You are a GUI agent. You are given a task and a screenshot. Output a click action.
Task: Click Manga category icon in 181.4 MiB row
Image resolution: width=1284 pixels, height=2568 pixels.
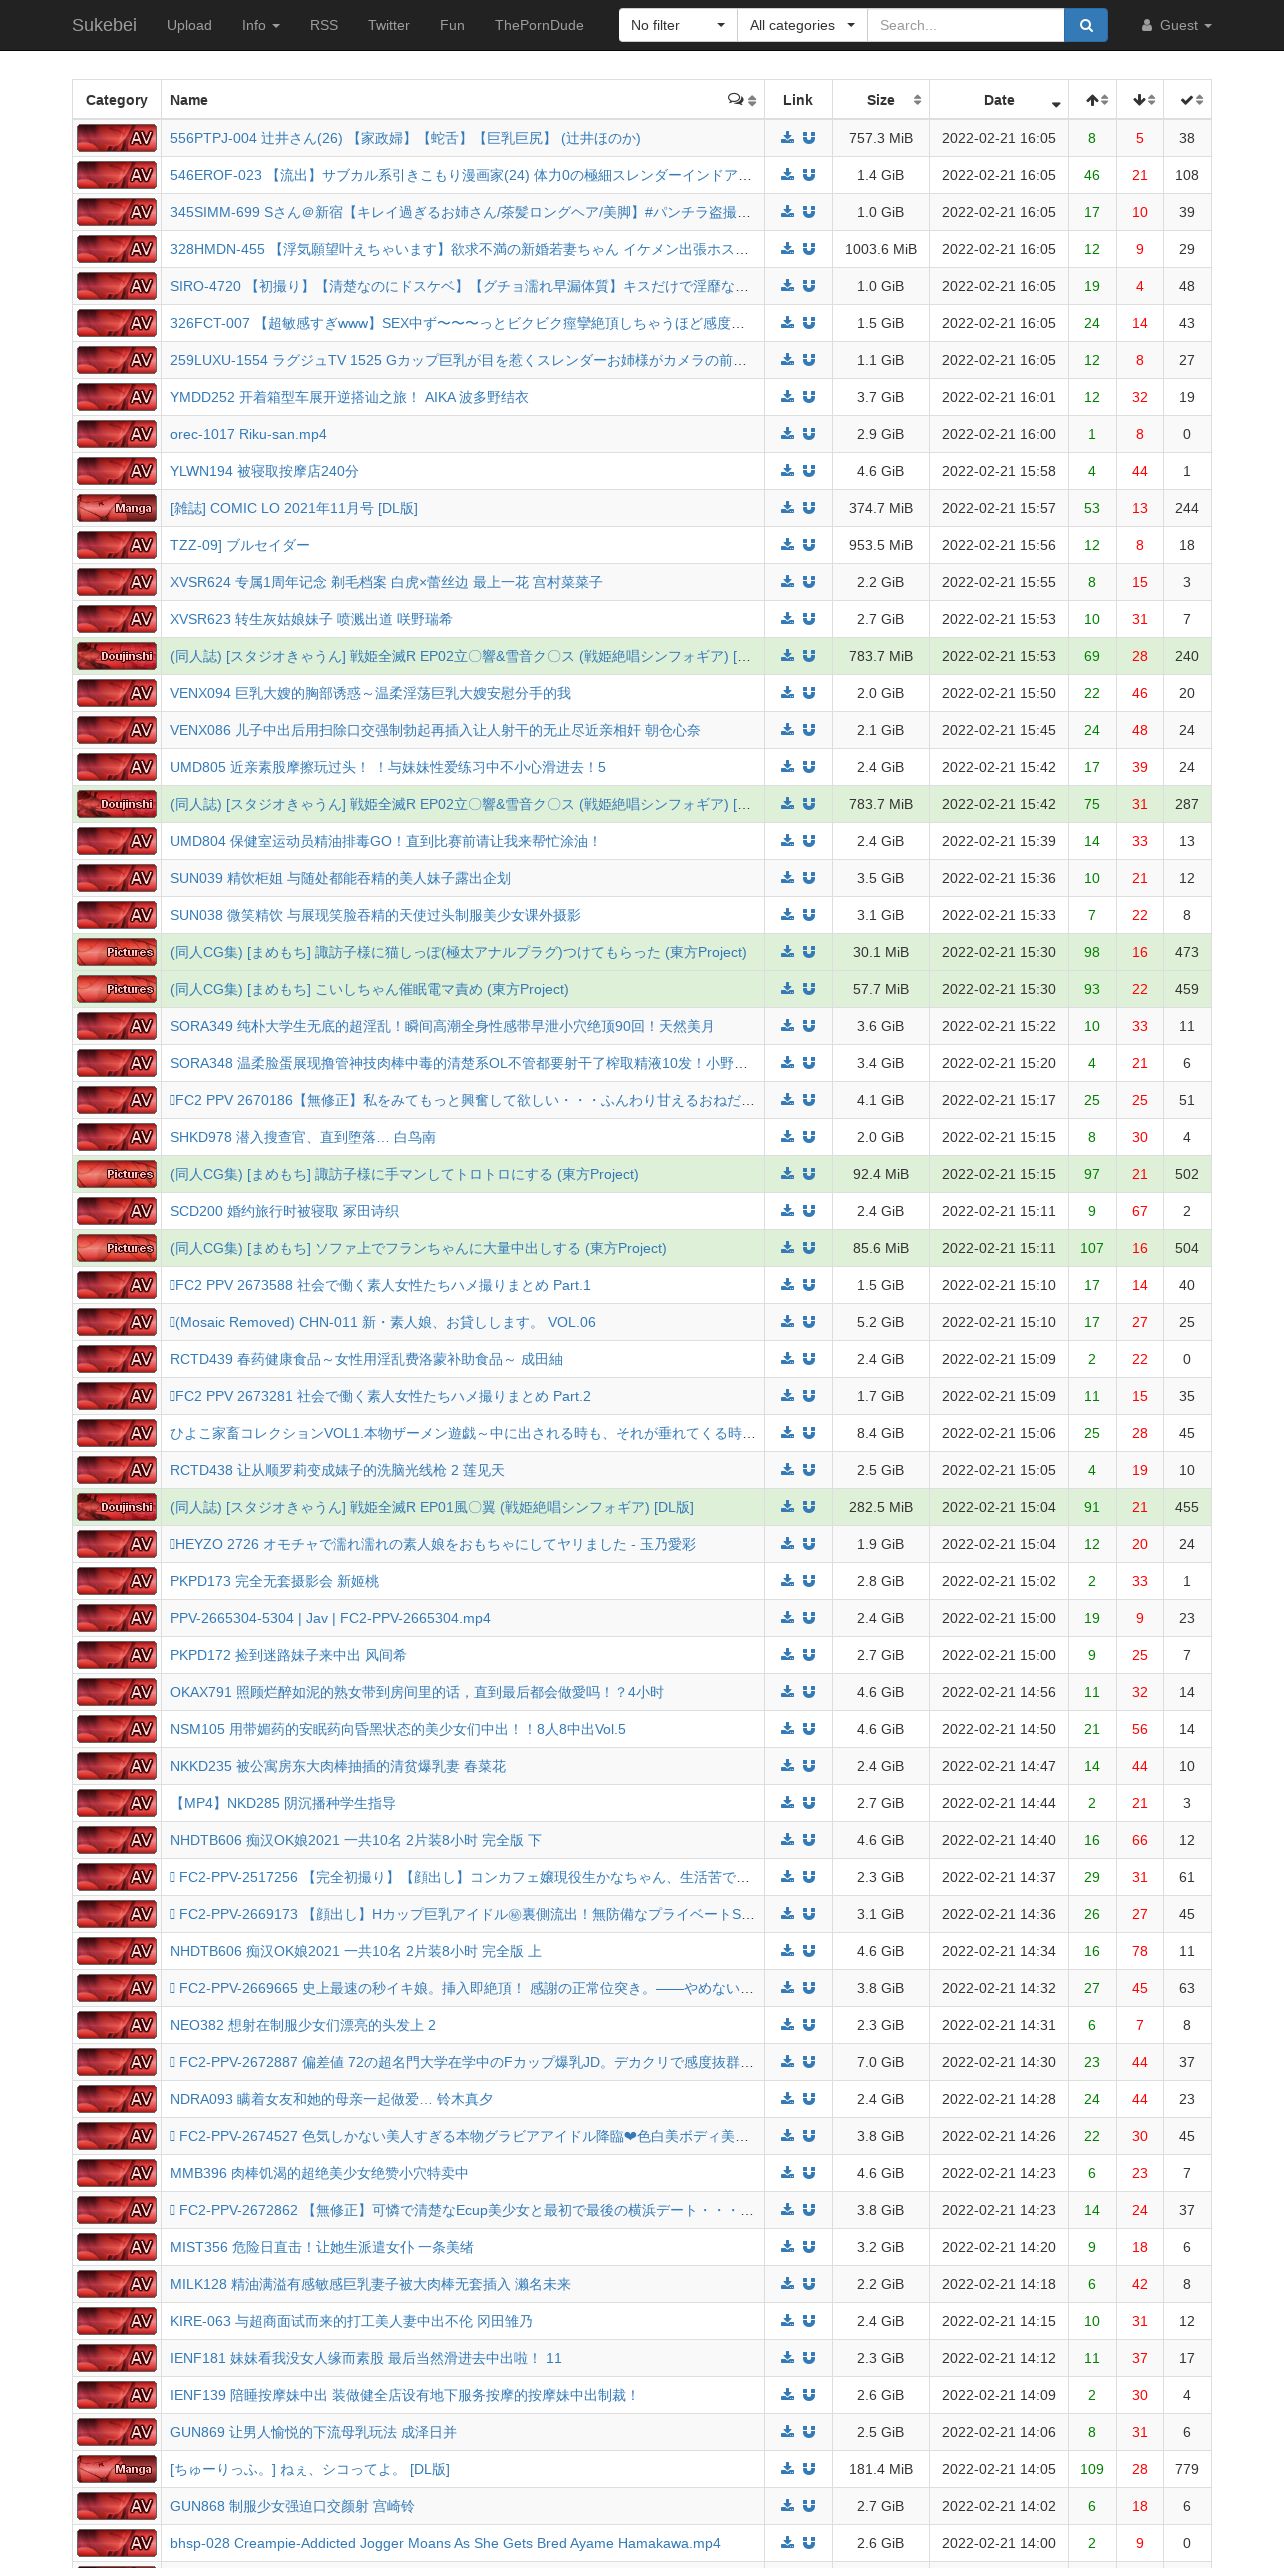coord(117,2469)
